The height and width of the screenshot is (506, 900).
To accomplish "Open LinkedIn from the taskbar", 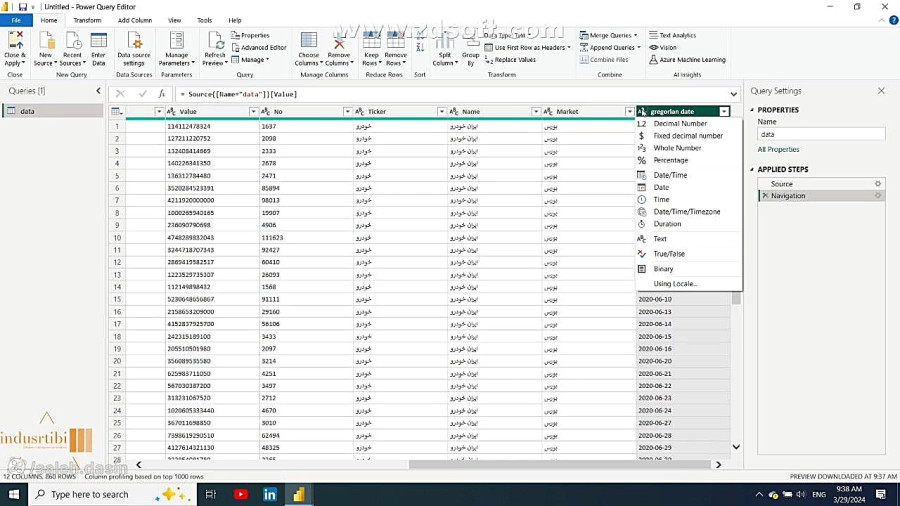I will coord(269,494).
